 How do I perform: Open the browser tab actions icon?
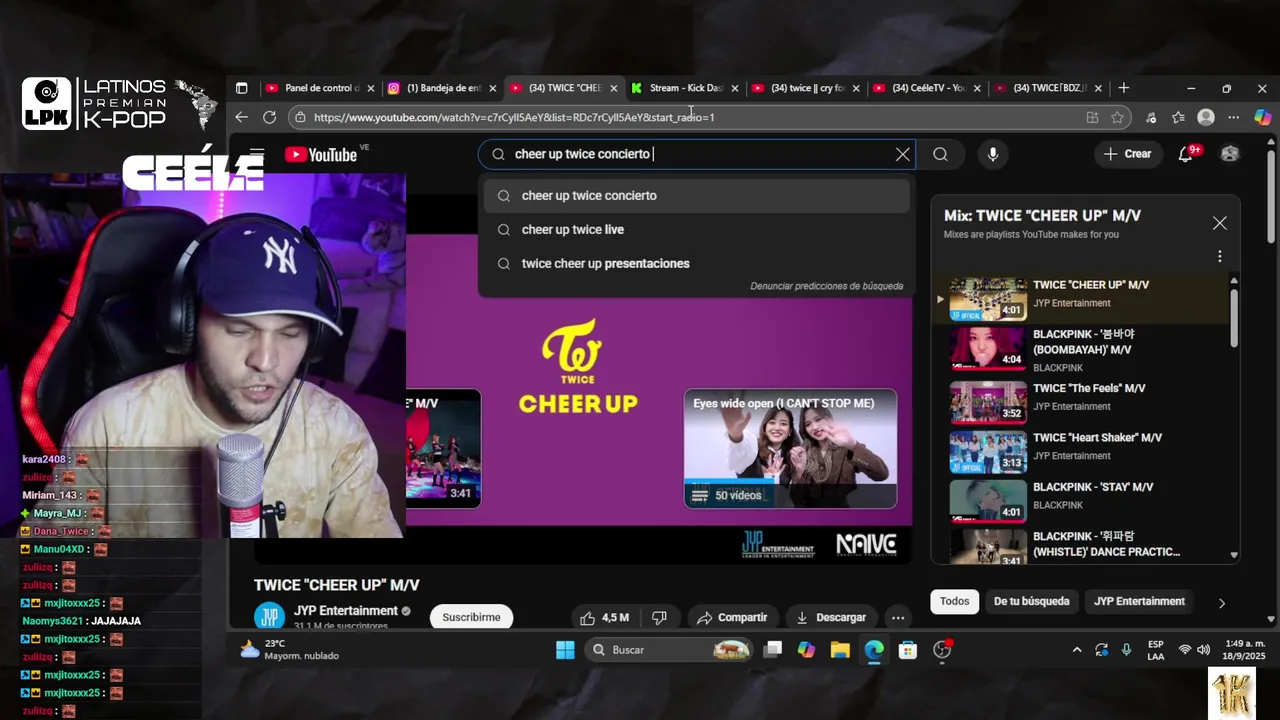click(241, 88)
